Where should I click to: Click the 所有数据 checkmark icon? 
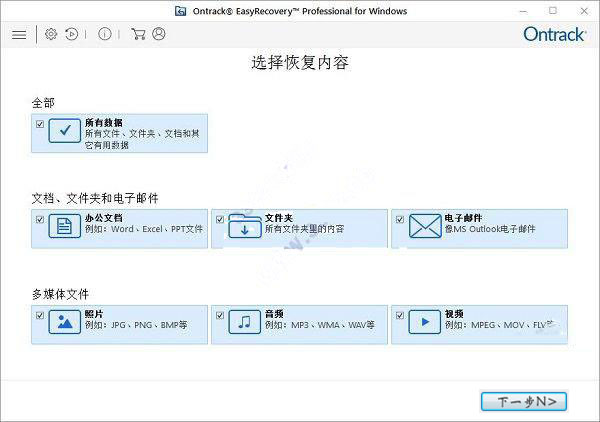pyautogui.click(x=64, y=131)
